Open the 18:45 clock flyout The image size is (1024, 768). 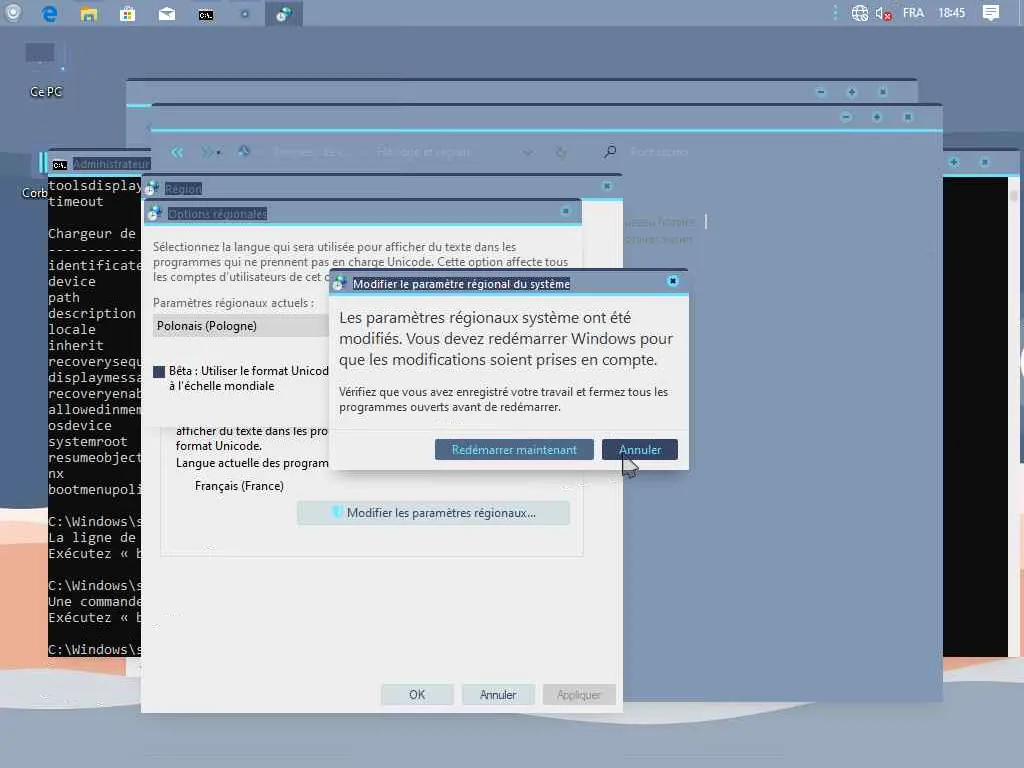(x=952, y=12)
